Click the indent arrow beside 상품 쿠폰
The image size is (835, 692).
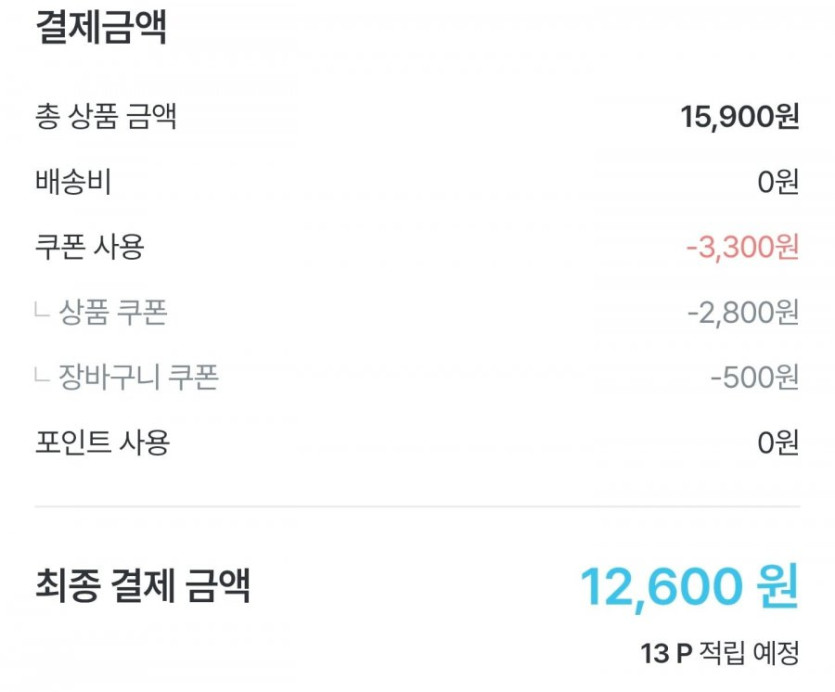tap(41, 312)
